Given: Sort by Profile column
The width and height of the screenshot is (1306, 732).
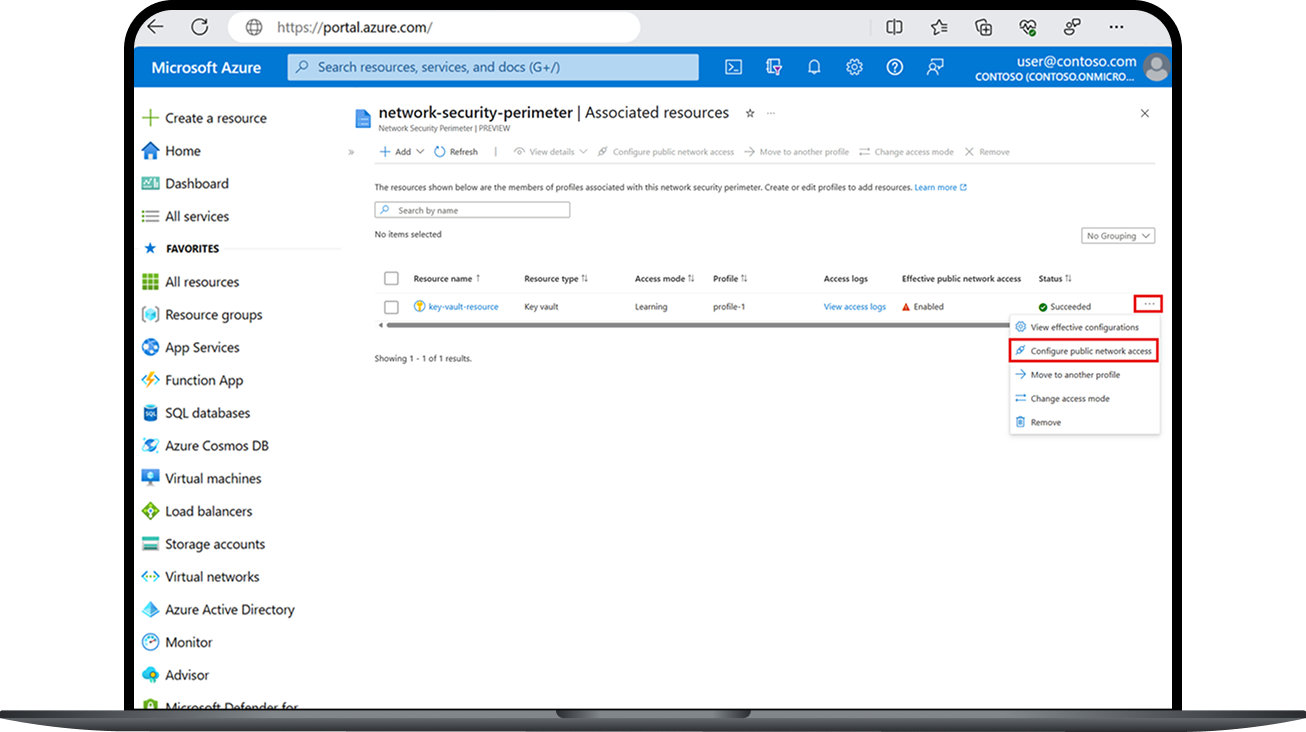Looking at the screenshot, I should click(730, 279).
